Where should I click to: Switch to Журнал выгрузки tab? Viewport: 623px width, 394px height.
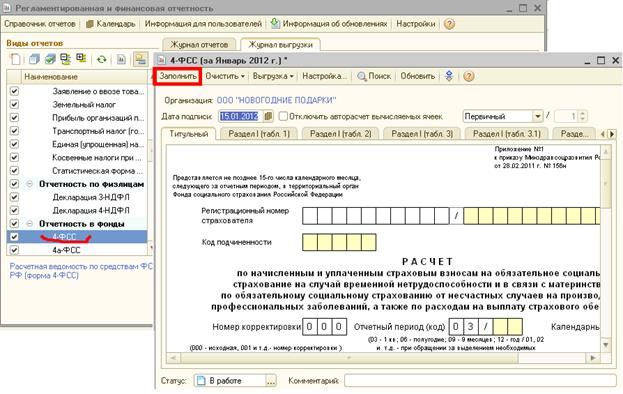tap(281, 44)
